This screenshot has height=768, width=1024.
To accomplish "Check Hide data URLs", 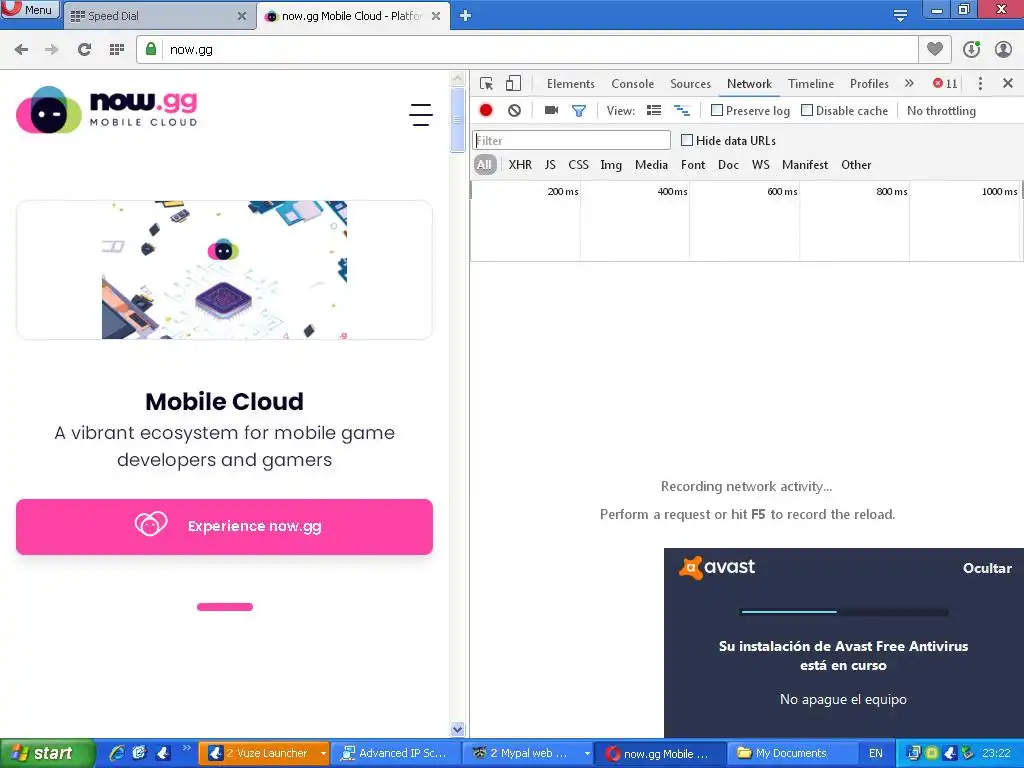I will click(686, 140).
